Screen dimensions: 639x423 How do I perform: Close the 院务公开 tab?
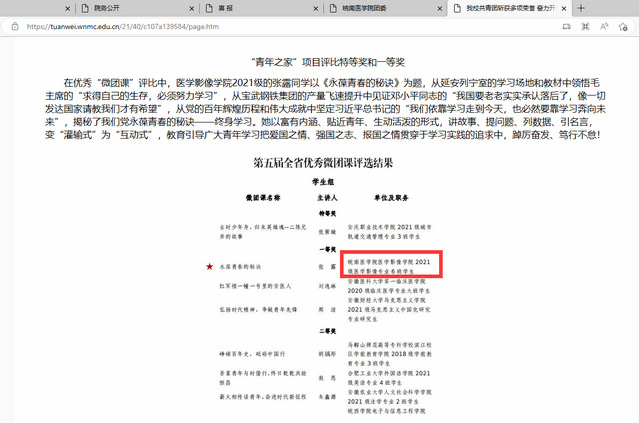190,8
